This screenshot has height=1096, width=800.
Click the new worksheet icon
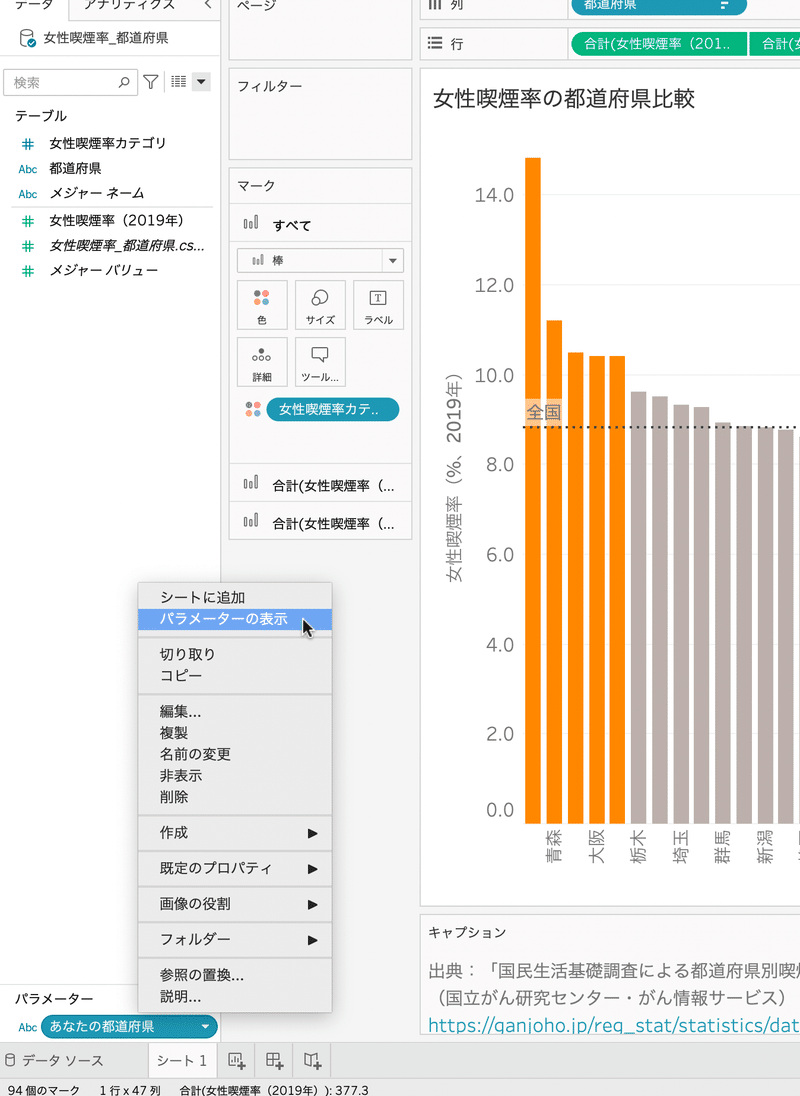coord(236,1061)
